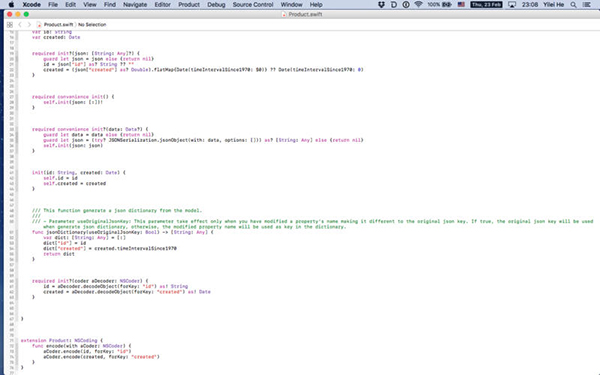This screenshot has width=600, height=375.
Task: Click decodeObject(forKey: "id") as! String line
Action: [116, 286]
